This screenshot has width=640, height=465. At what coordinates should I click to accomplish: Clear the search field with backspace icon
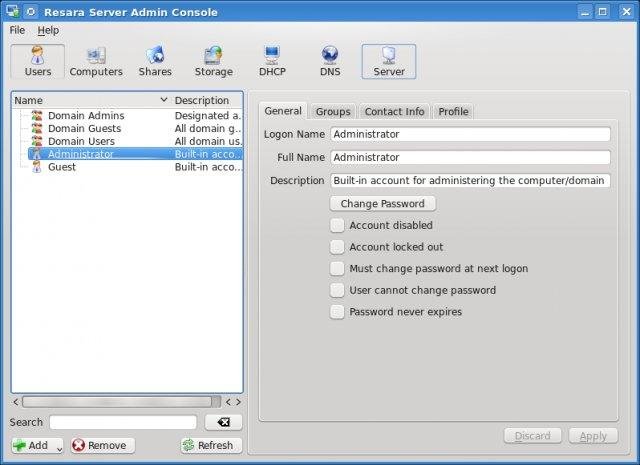[x=223, y=422]
